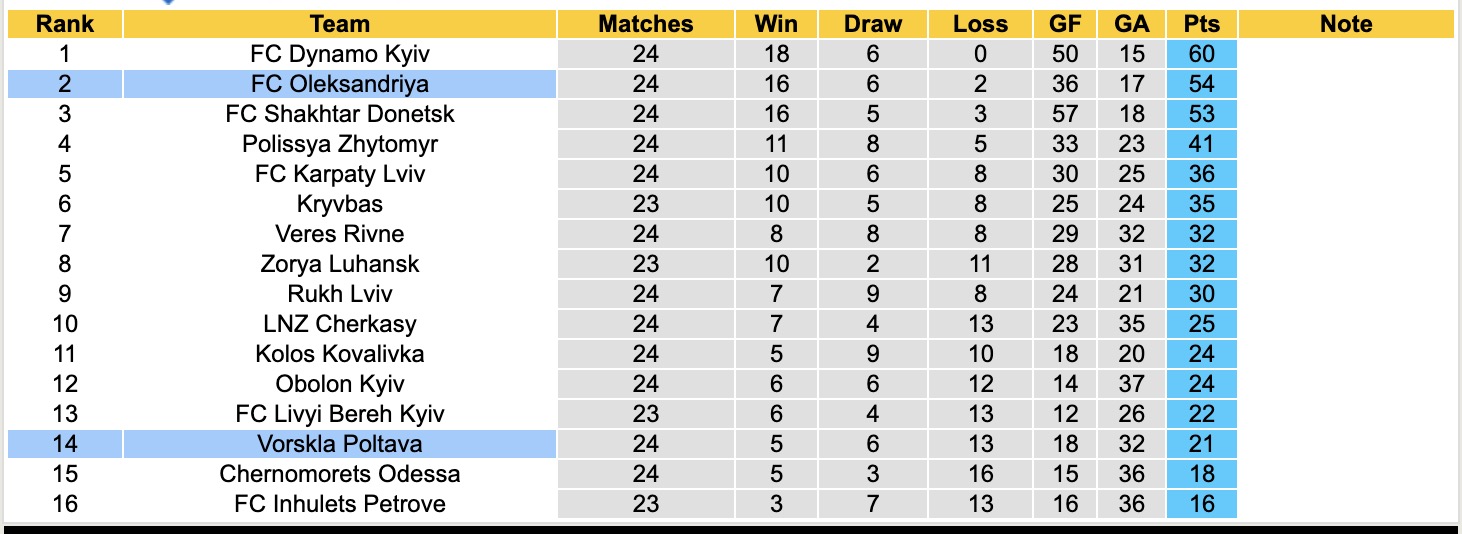Select the GA column header
The height and width of the screenshot is (534, 1462).
point(1131,24)
